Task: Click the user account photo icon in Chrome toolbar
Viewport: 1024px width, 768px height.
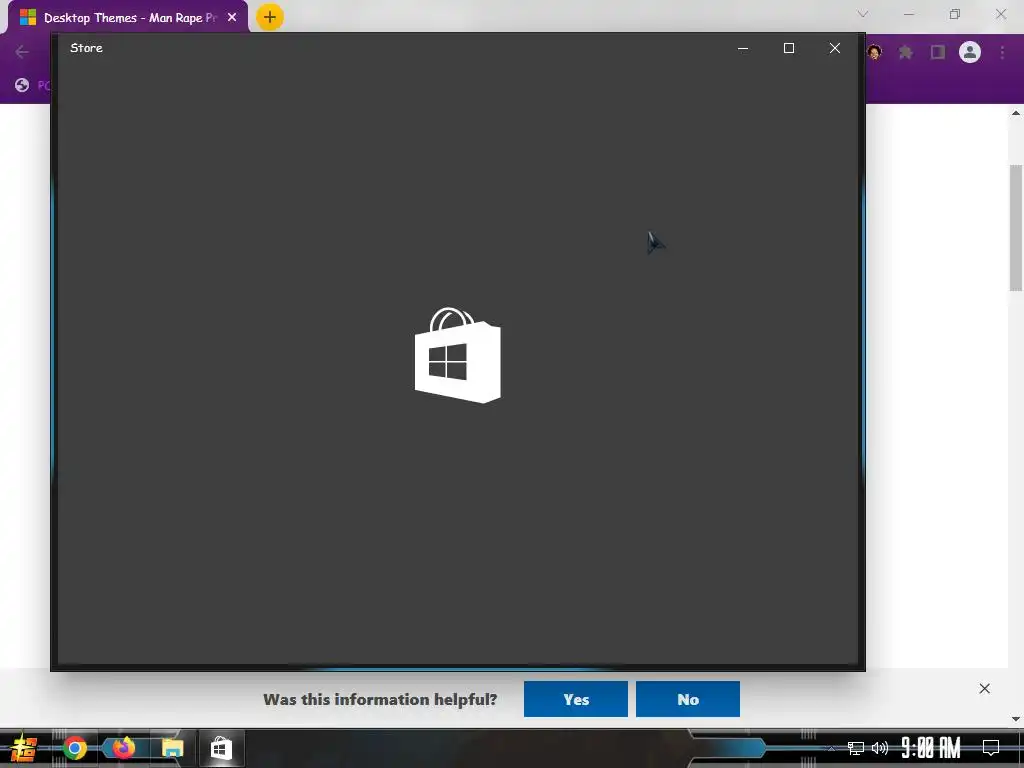Action: pos(874,52)
